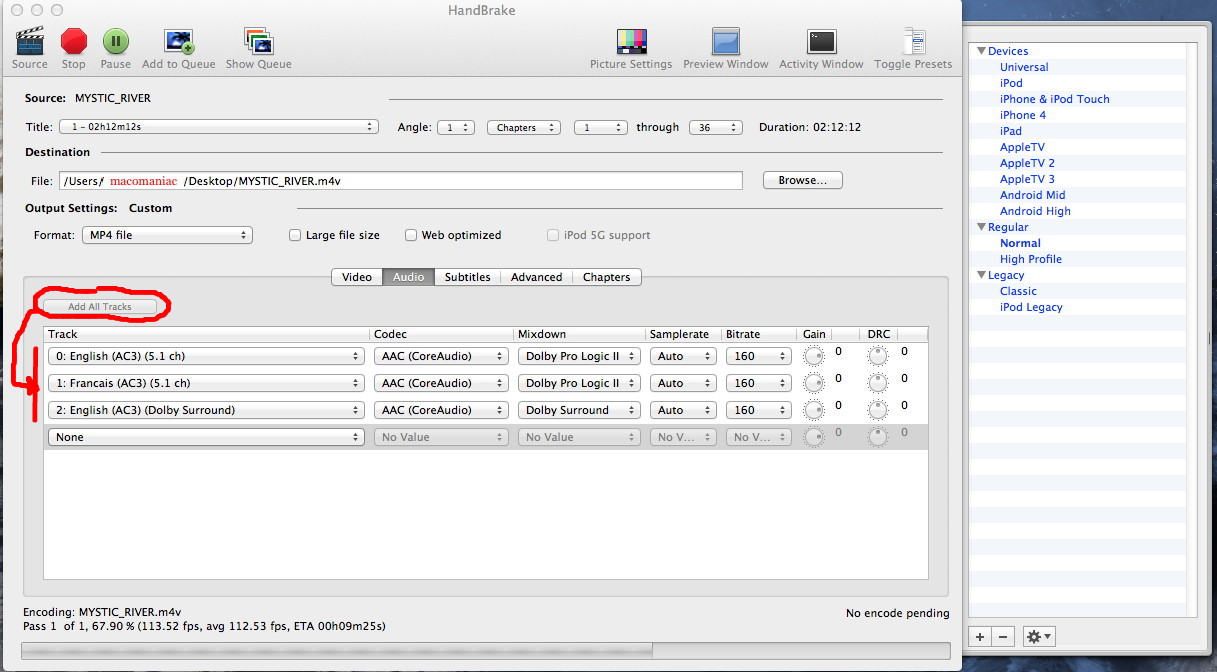This screenshot has height=672, width=1217.
Task: Select the iPhone & iPod Touch preset
Action: (1055, 99)
